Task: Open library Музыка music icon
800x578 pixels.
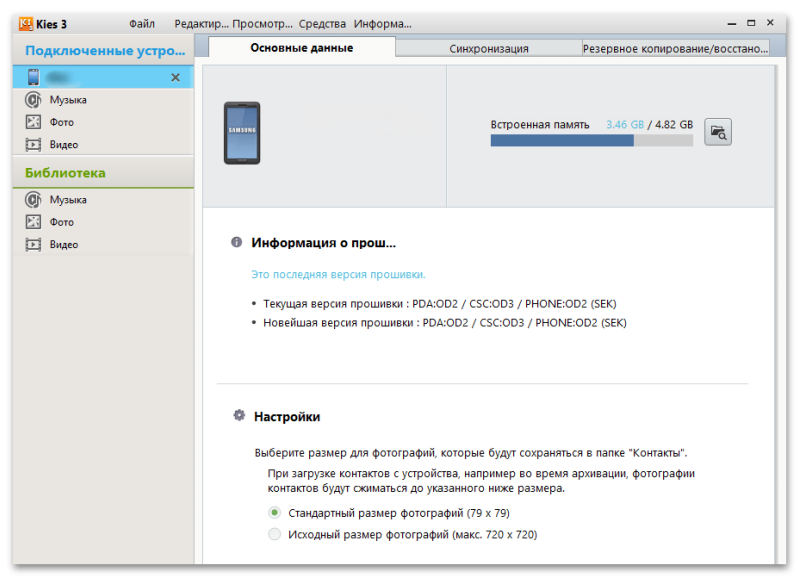Action: (x=33, y=199)
